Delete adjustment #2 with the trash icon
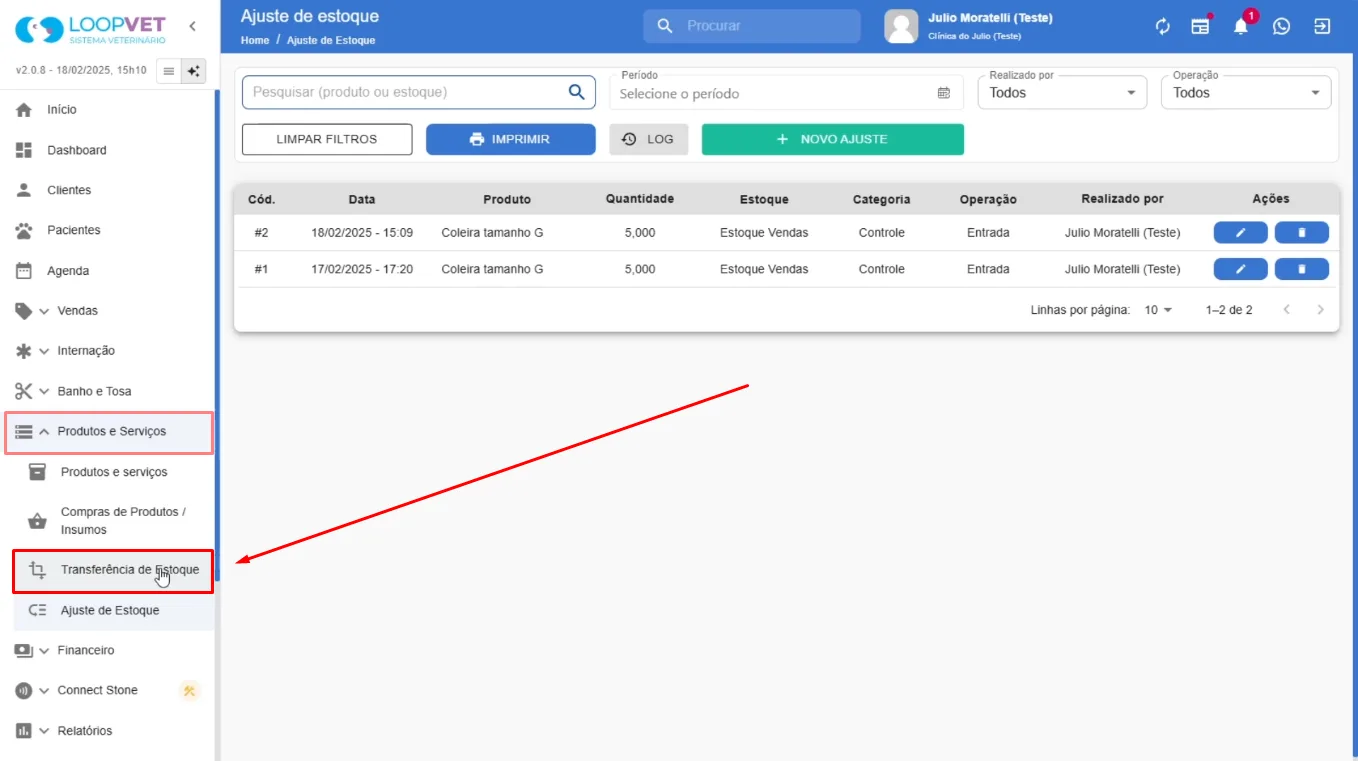This screenshot has height=761, width=1358. 1301,233
